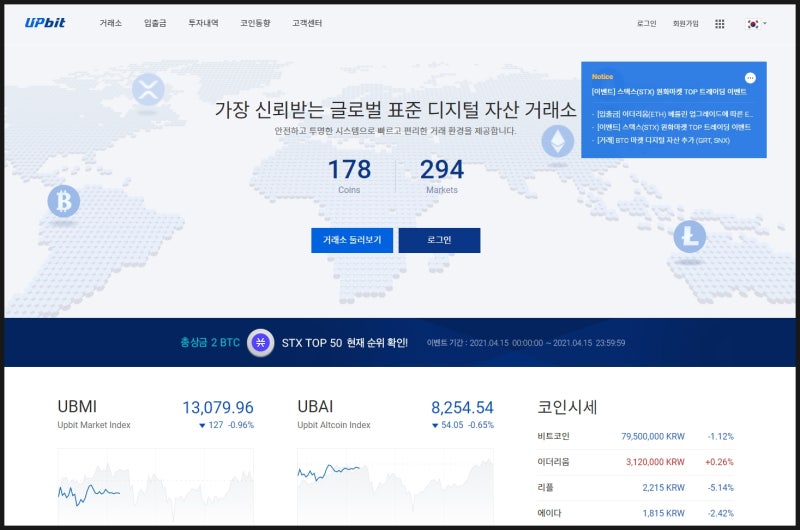
Task: Open the apps grid icon
Action: click(719, 23)
